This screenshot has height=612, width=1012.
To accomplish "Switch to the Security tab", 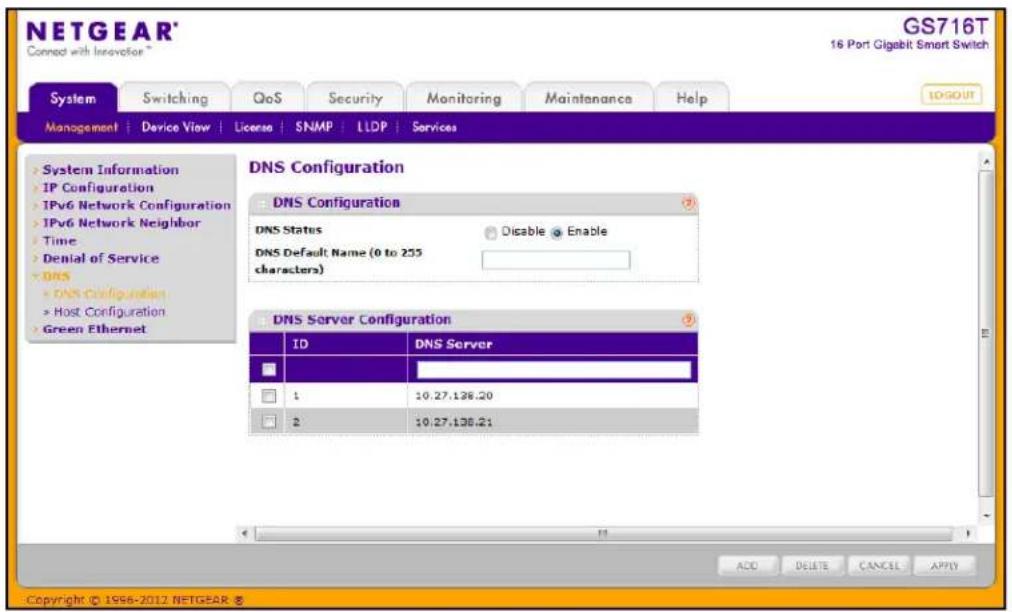I will tap(355, 98).
